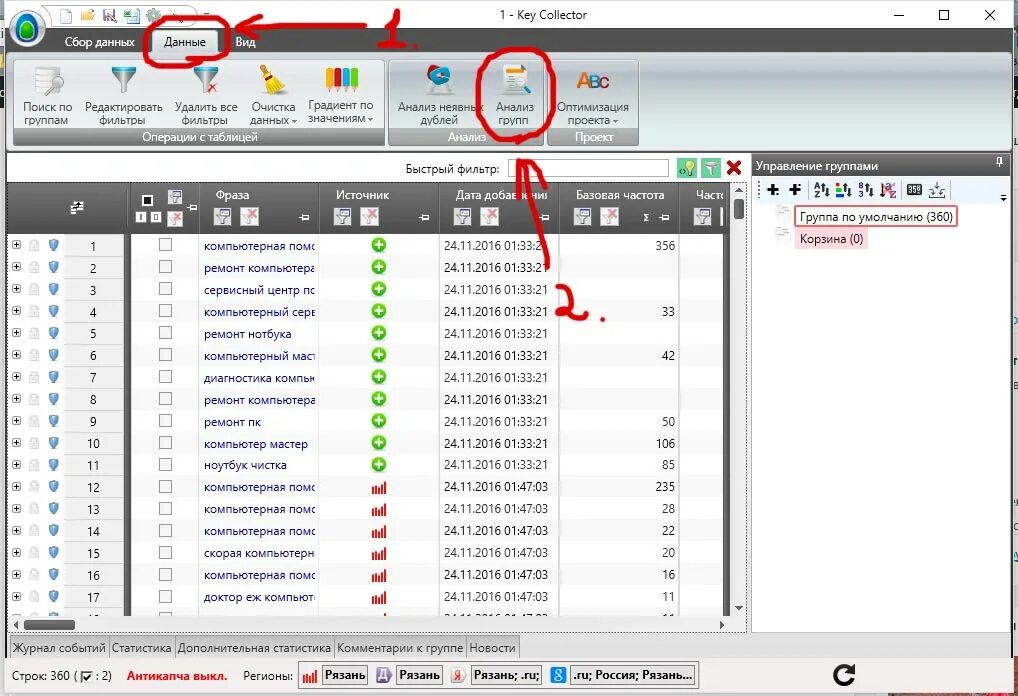The width and height of the screenshot is (1018, 696).
Task: Pin the Управление группами panel
Action: click(x=999, y=162)
